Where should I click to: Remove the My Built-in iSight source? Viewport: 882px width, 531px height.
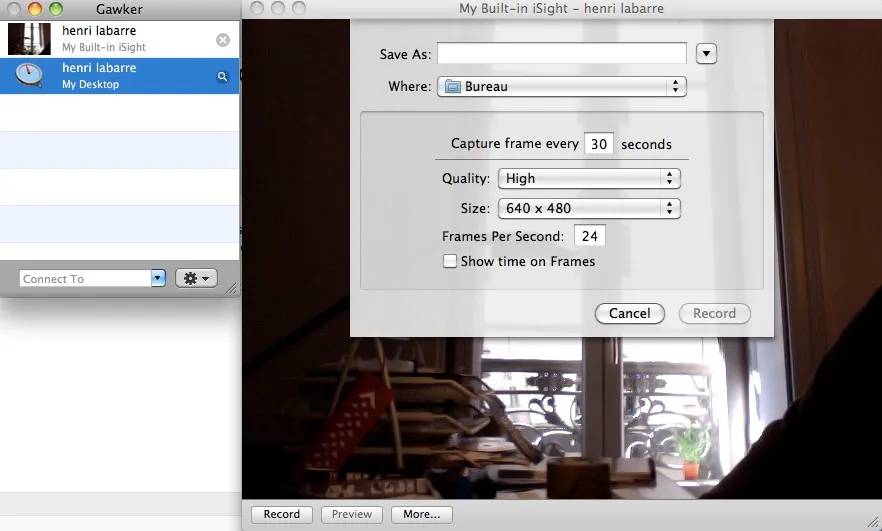click(223, 40)
